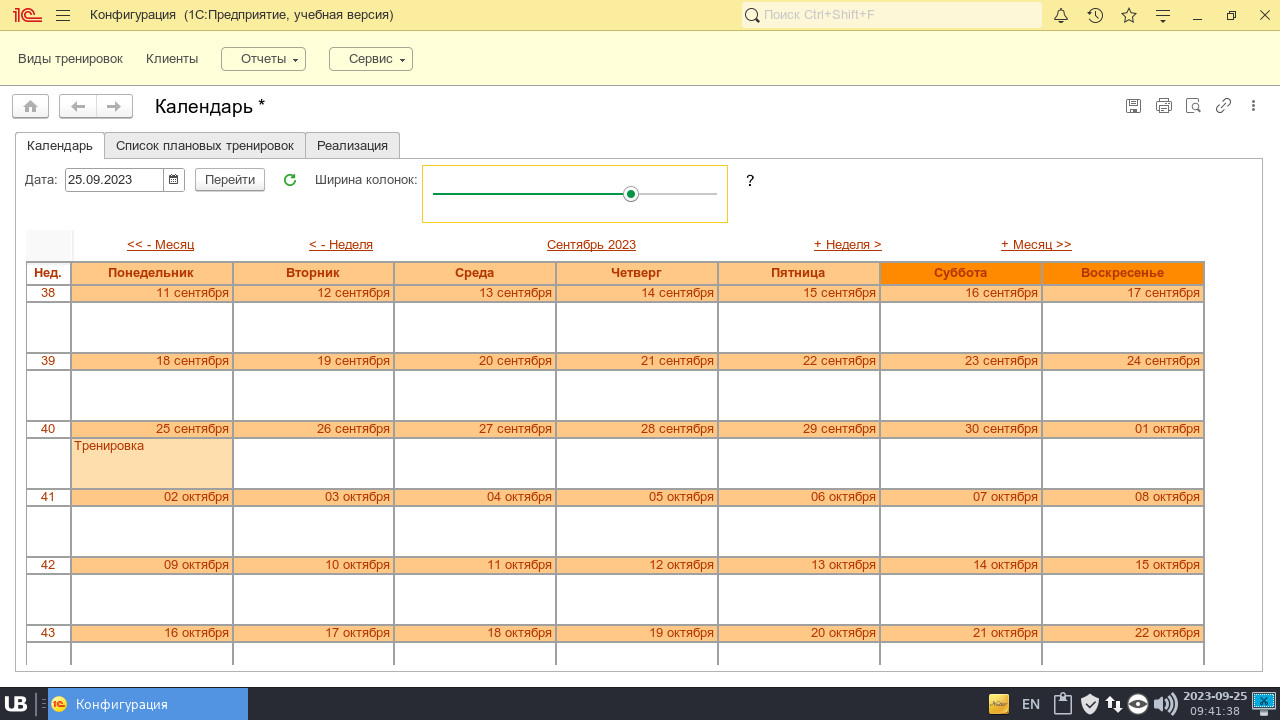
Task: Click the green refresh icon
Action: click(290, 180)
